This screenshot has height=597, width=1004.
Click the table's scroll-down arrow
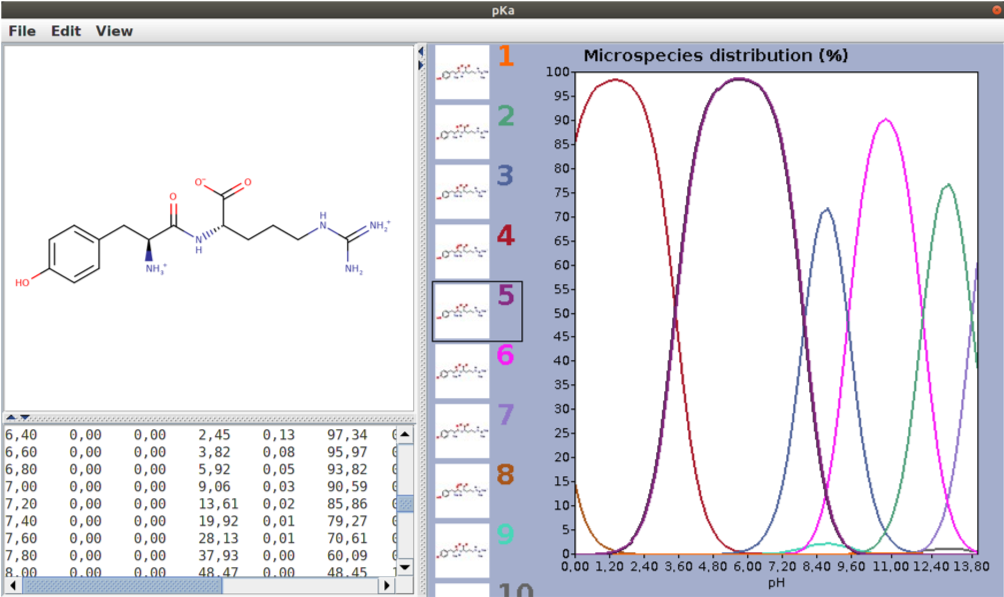[405, 568]
